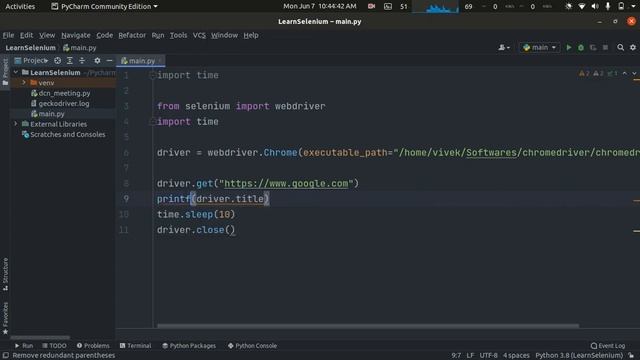This screenshot has height=360, width=640.
Task: Open the Wi-Fi network indicator
Action: tap(582, 6)
